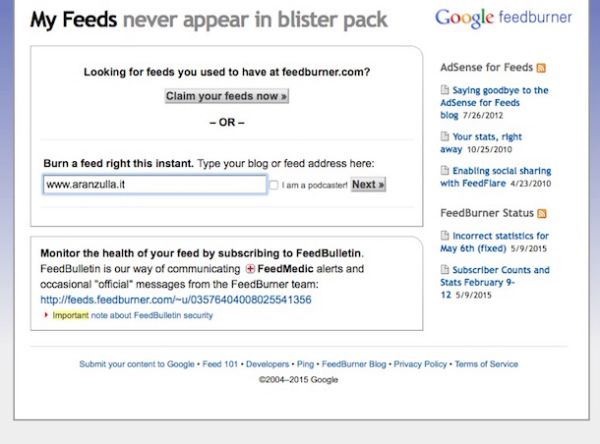Image resolution: width=600 pixels, height=444 pixels.
Task: Click document icon beside Your stats post
Action: click(x=445, y=137)
